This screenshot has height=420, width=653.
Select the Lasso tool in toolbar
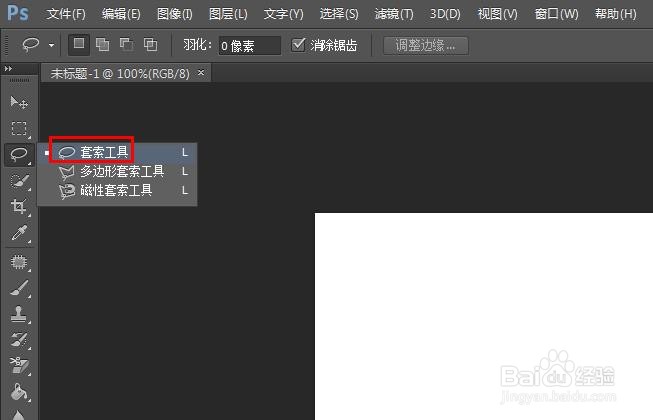click(x=19, y=155)
